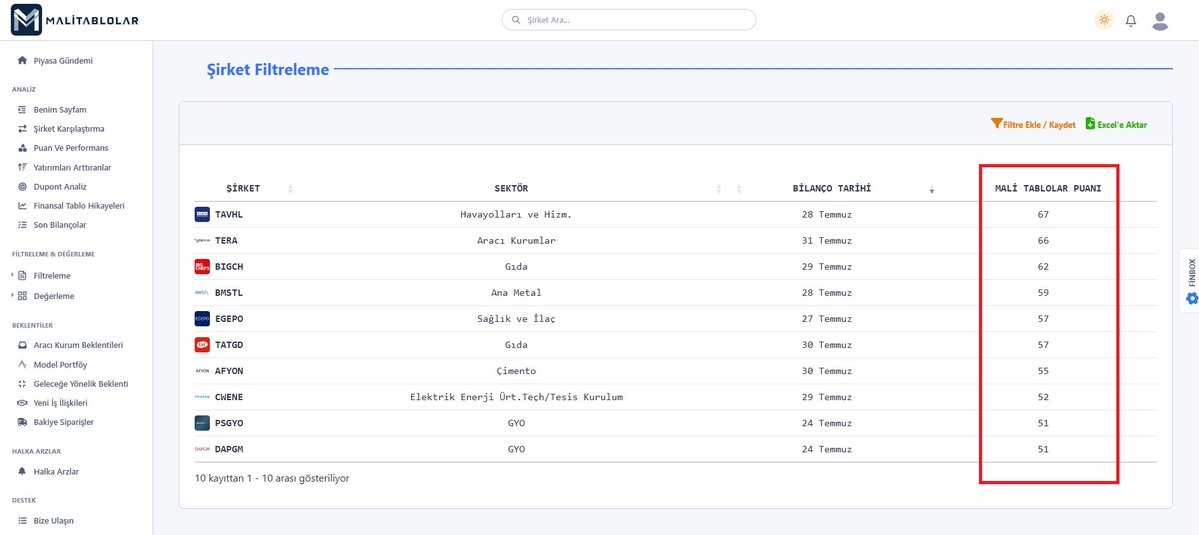Click the Dupont Analiz target icon

(22, 186)
